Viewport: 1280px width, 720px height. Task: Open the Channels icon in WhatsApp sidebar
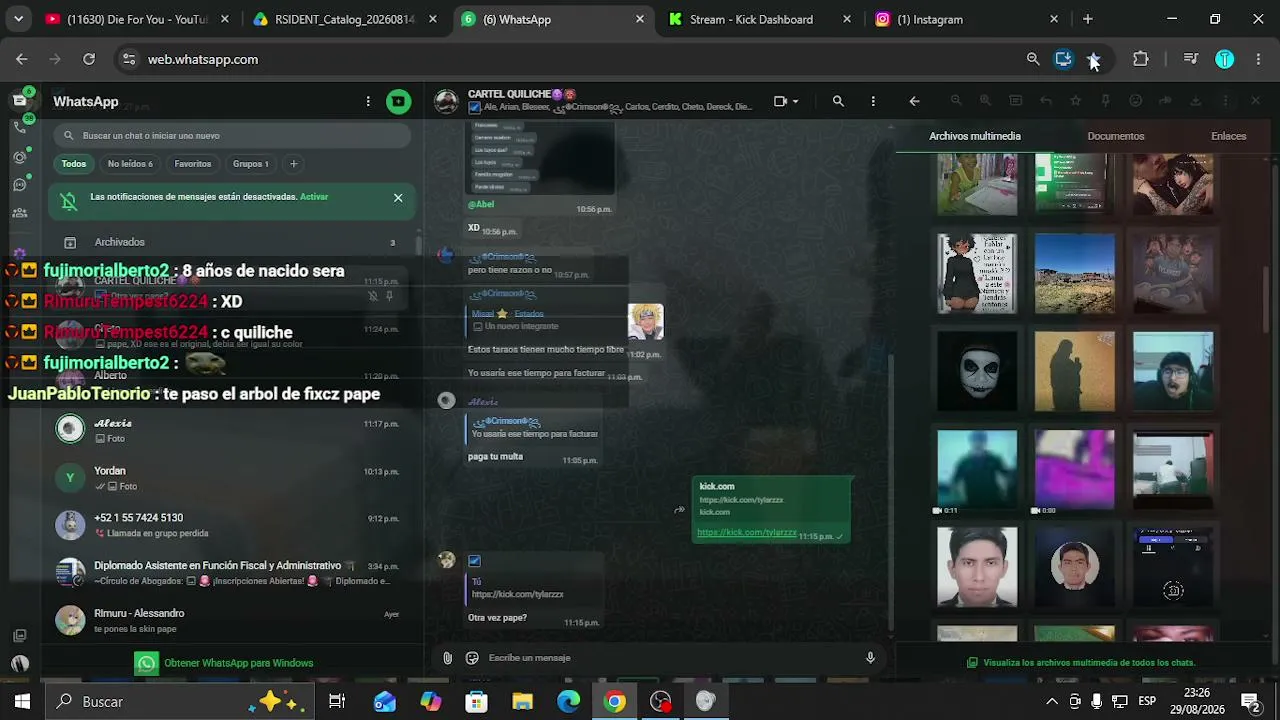click(x=20, y=185)
